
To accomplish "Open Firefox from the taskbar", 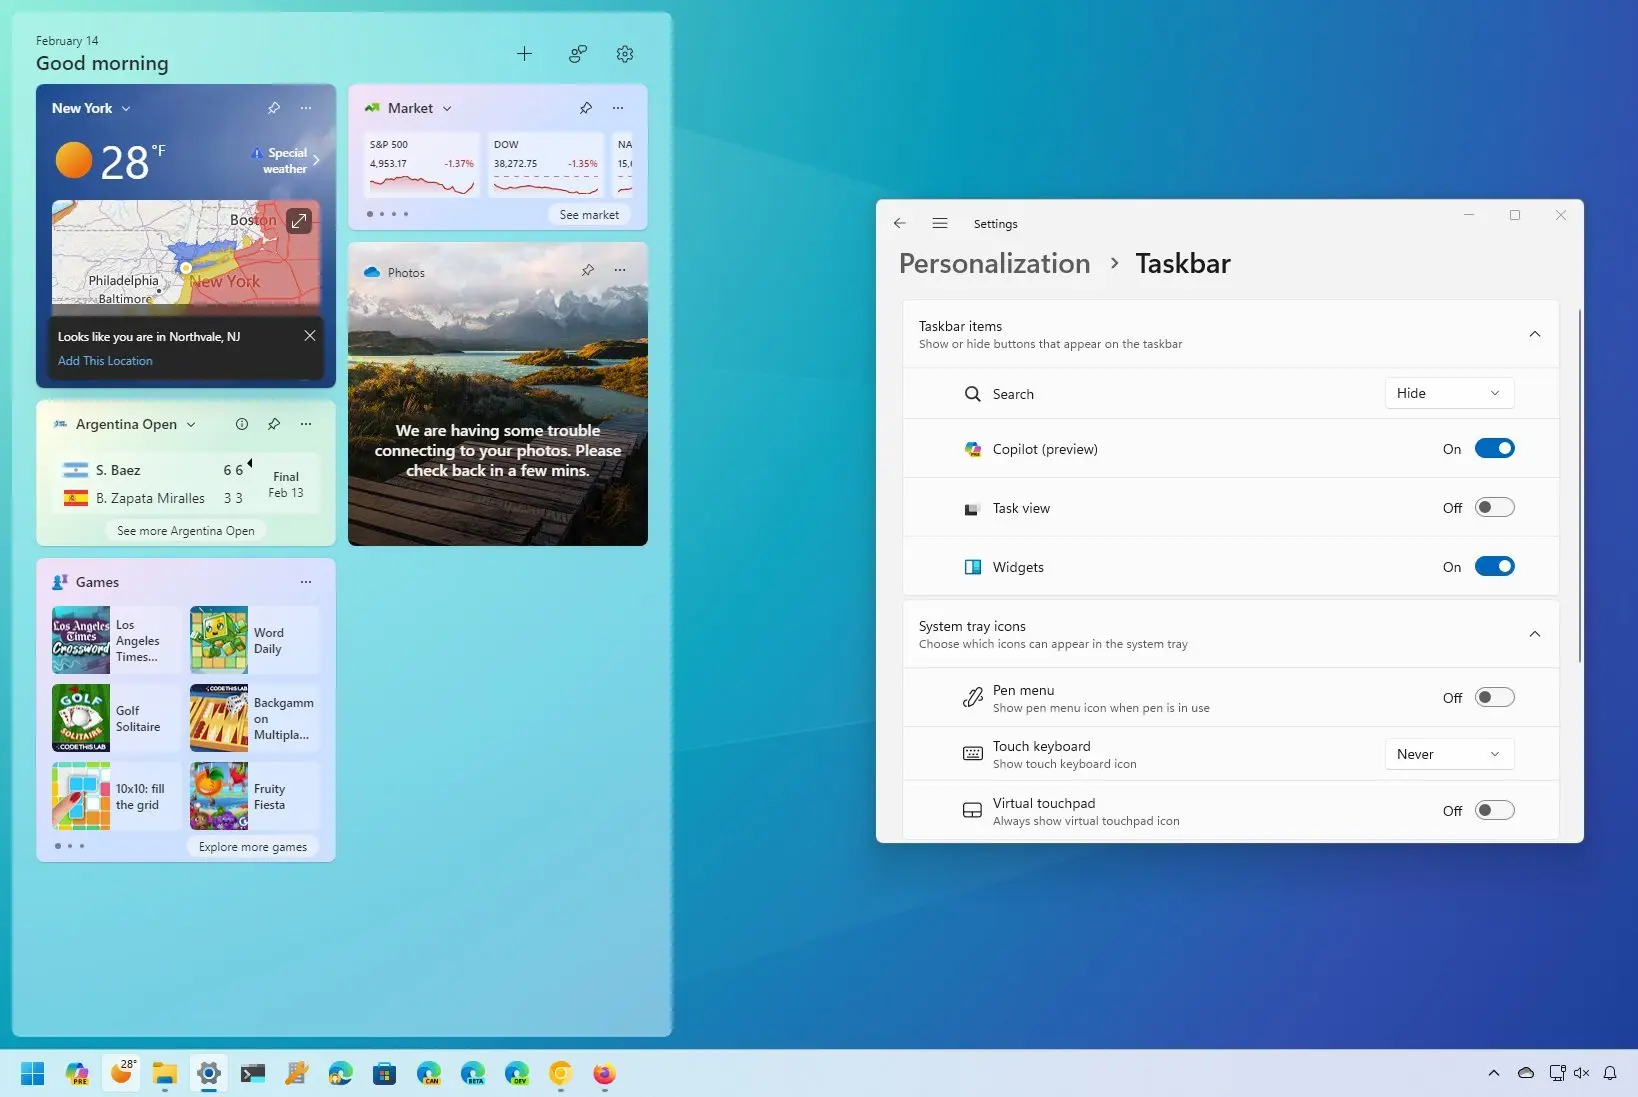I will click(603, 1074).
